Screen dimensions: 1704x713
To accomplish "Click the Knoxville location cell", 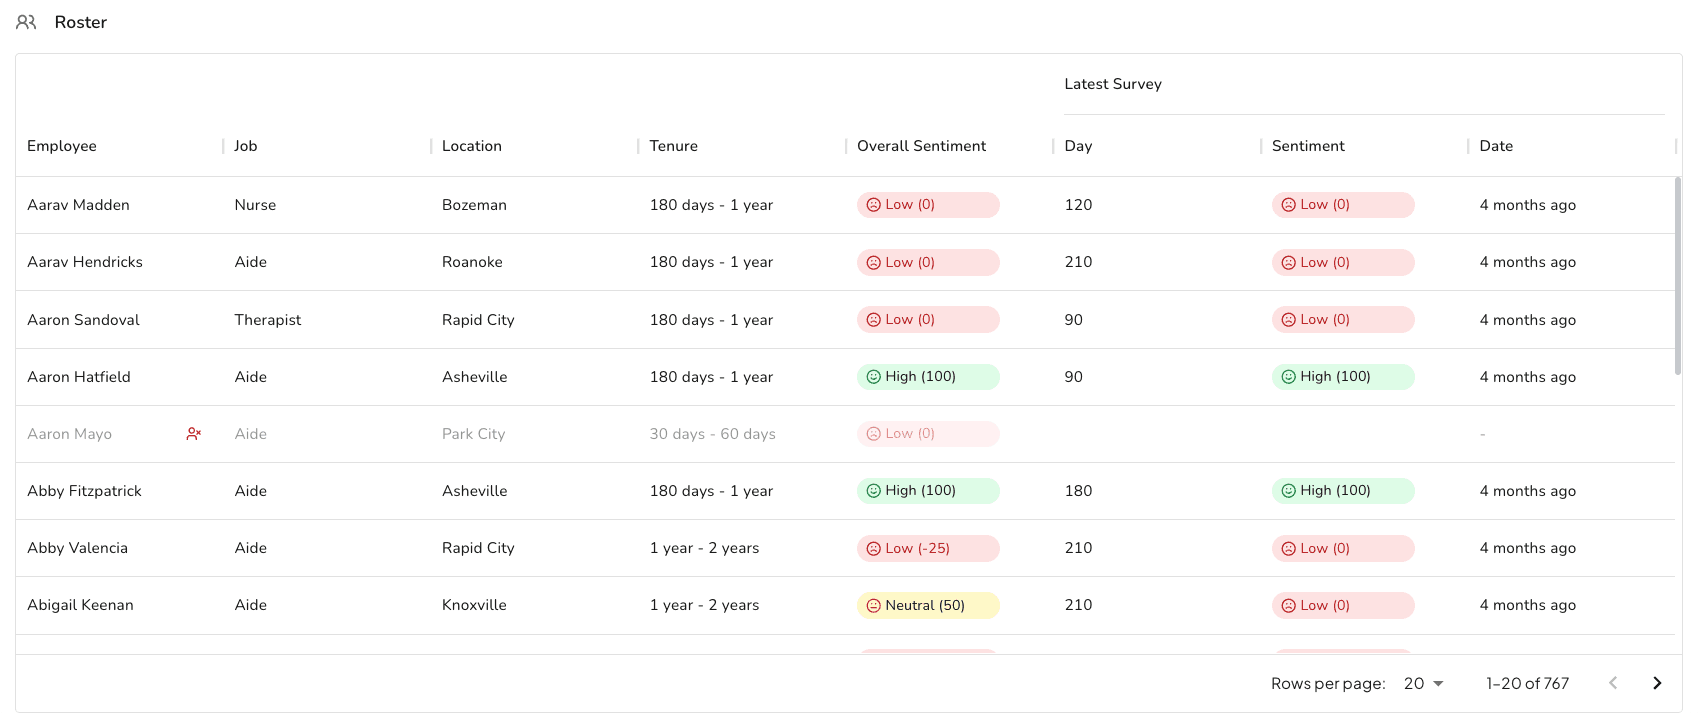I will pyautogui.click(x=474, y=605).
